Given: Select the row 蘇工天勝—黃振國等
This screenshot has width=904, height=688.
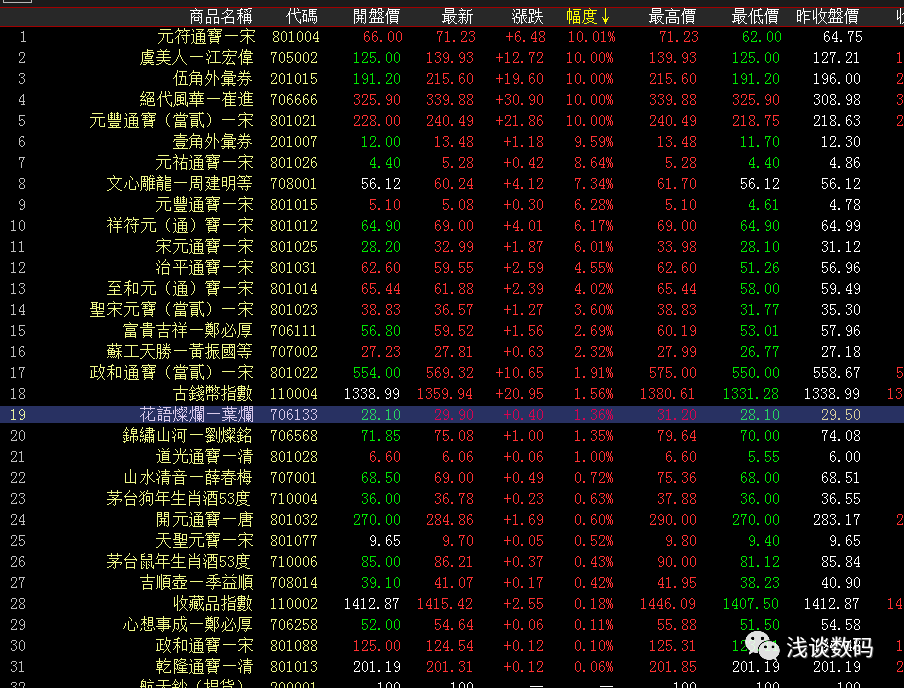Looking at the screenshot, I should [452, 351].
